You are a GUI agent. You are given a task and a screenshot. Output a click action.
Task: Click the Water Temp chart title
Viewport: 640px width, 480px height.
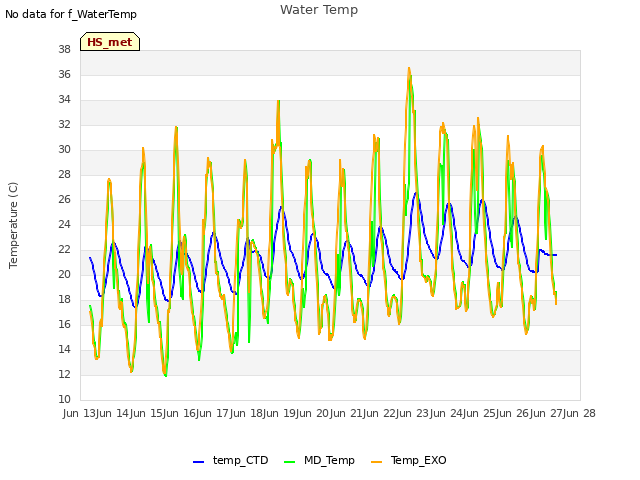pyautogui.click(x=319, y=10)
